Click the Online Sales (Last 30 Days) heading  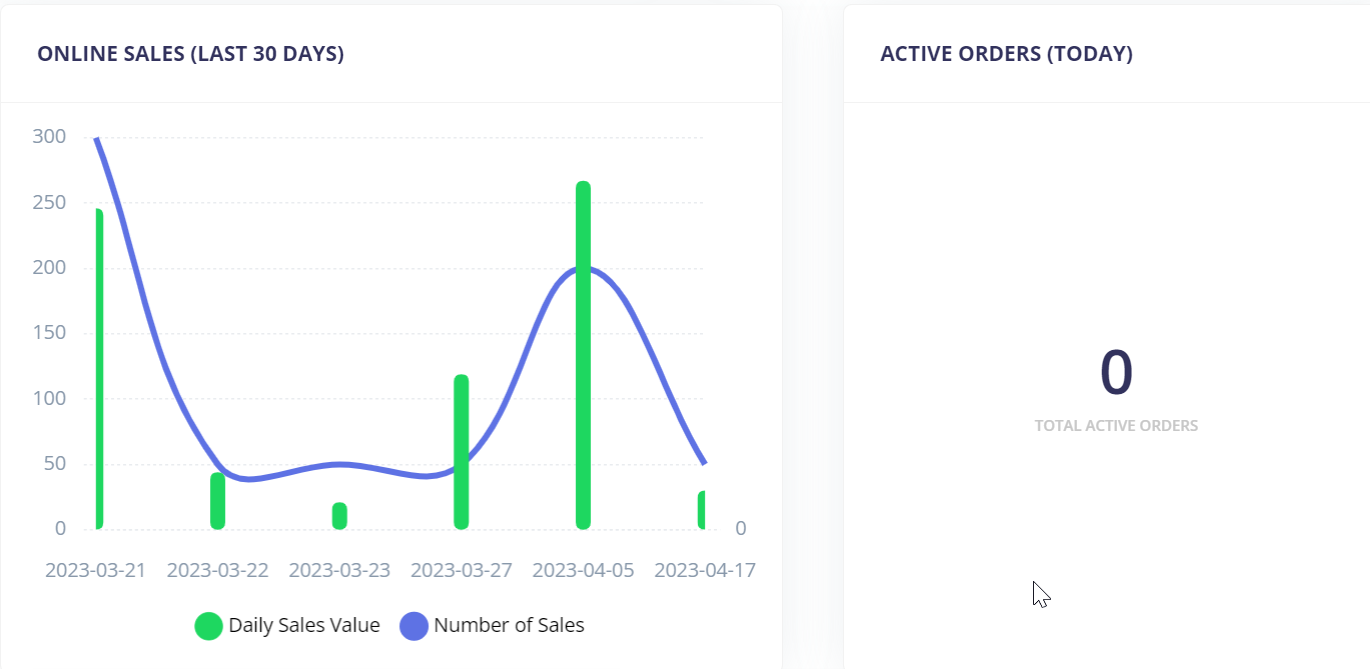(191, 54)
